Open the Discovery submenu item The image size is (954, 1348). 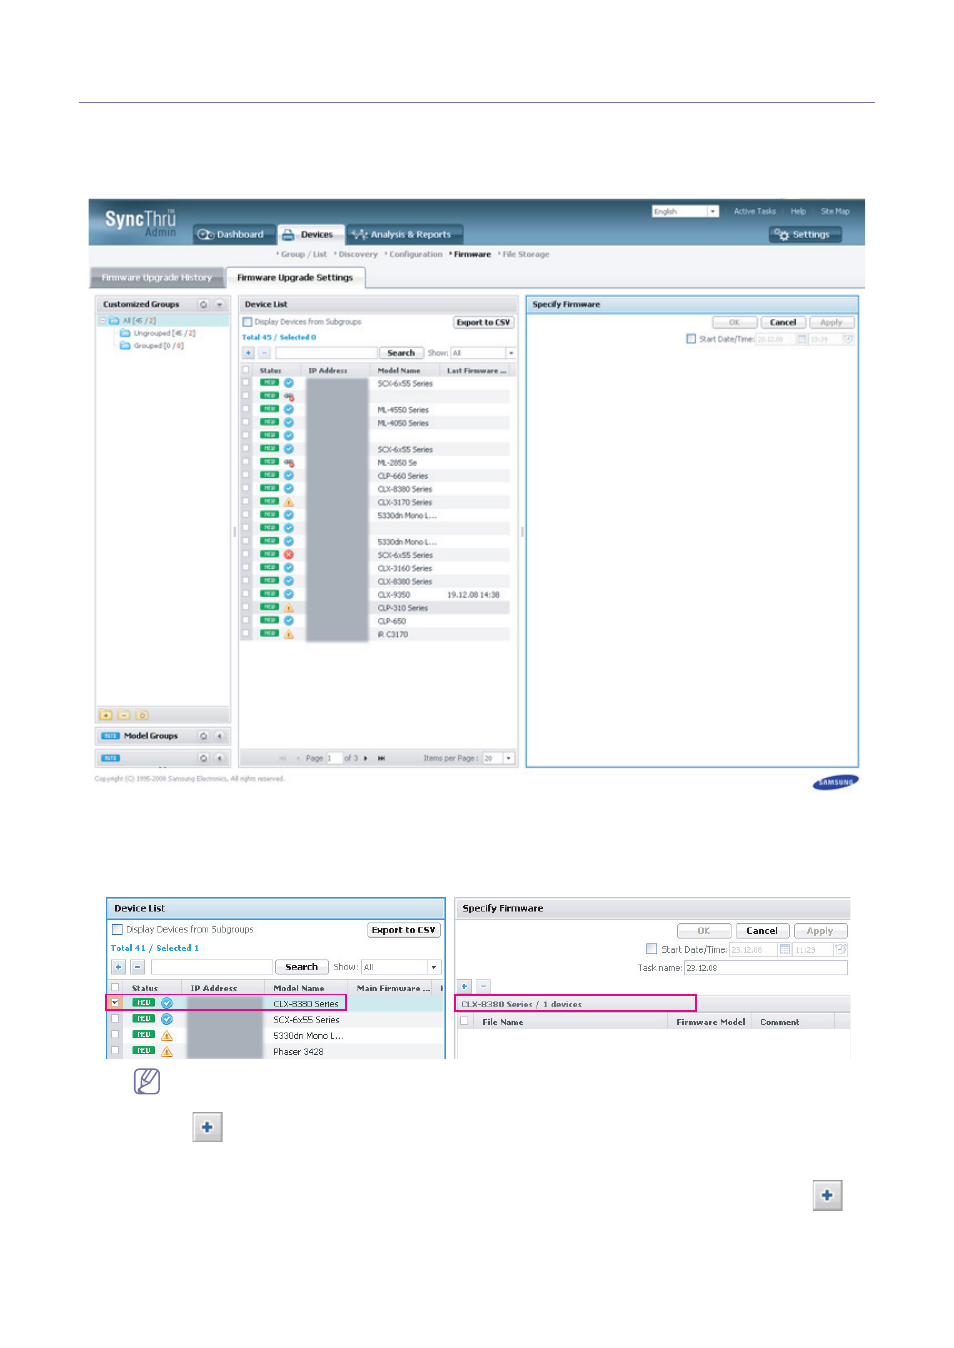click(357, 254)
